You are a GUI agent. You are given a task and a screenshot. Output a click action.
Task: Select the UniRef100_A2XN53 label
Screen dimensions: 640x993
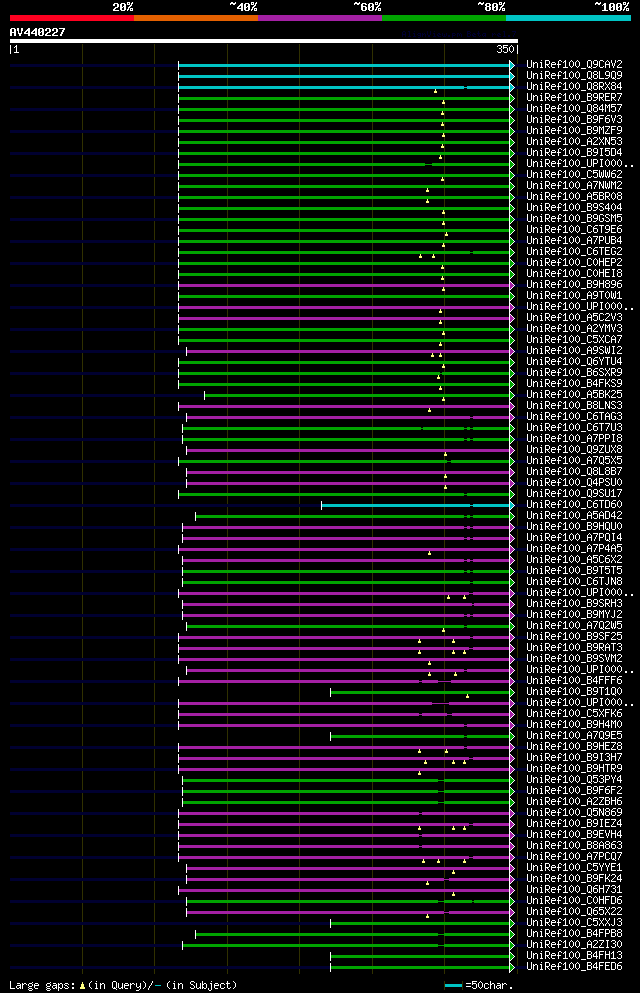pos(574,141)
